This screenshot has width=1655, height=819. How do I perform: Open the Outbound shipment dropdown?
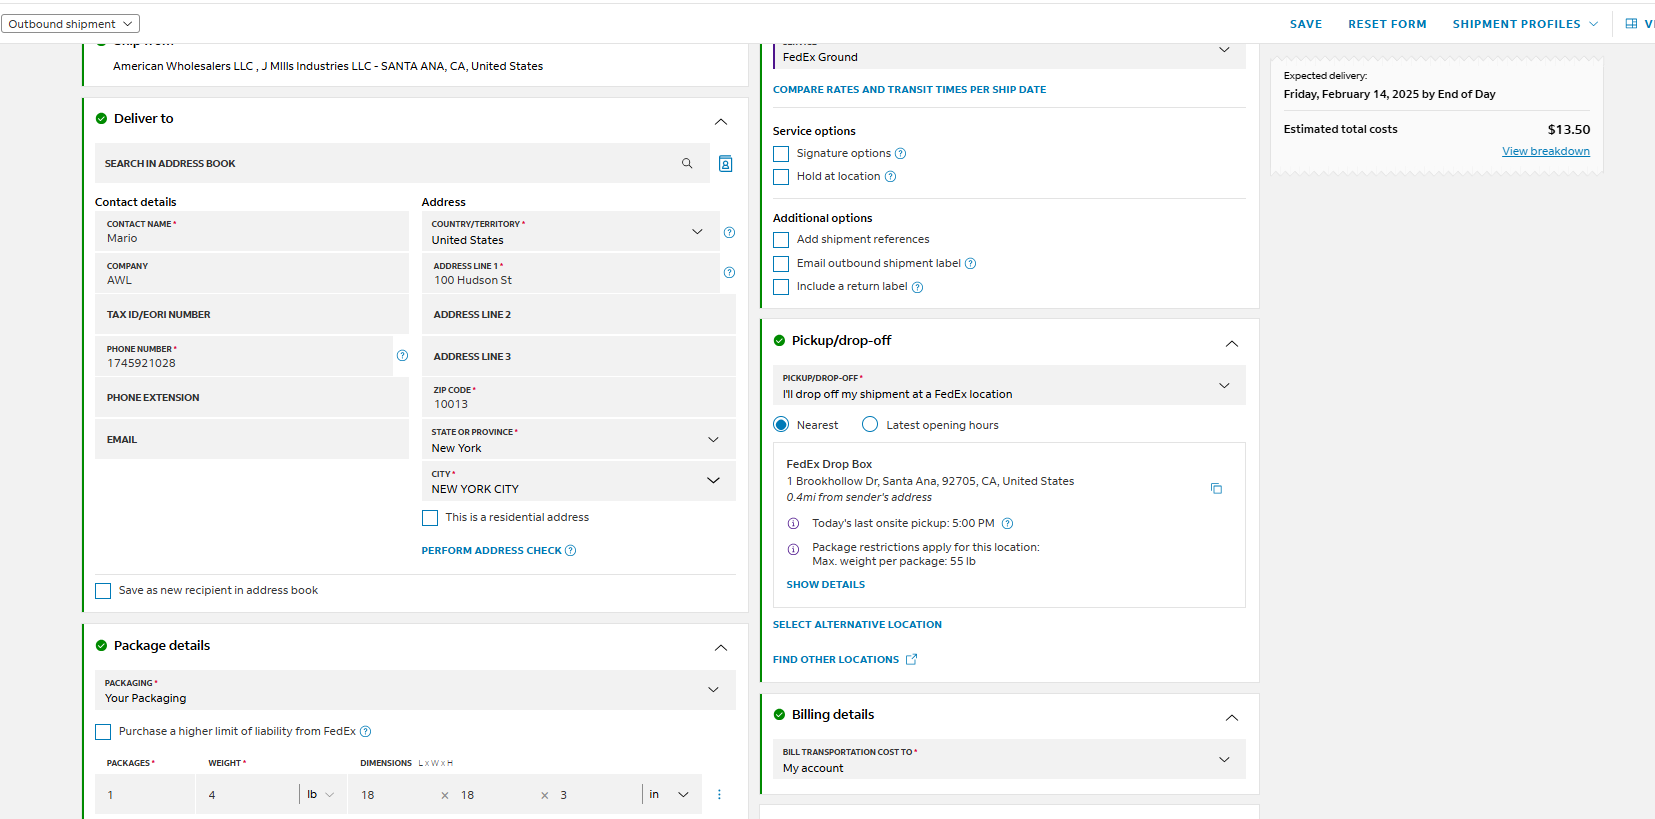tap(70, 24)
